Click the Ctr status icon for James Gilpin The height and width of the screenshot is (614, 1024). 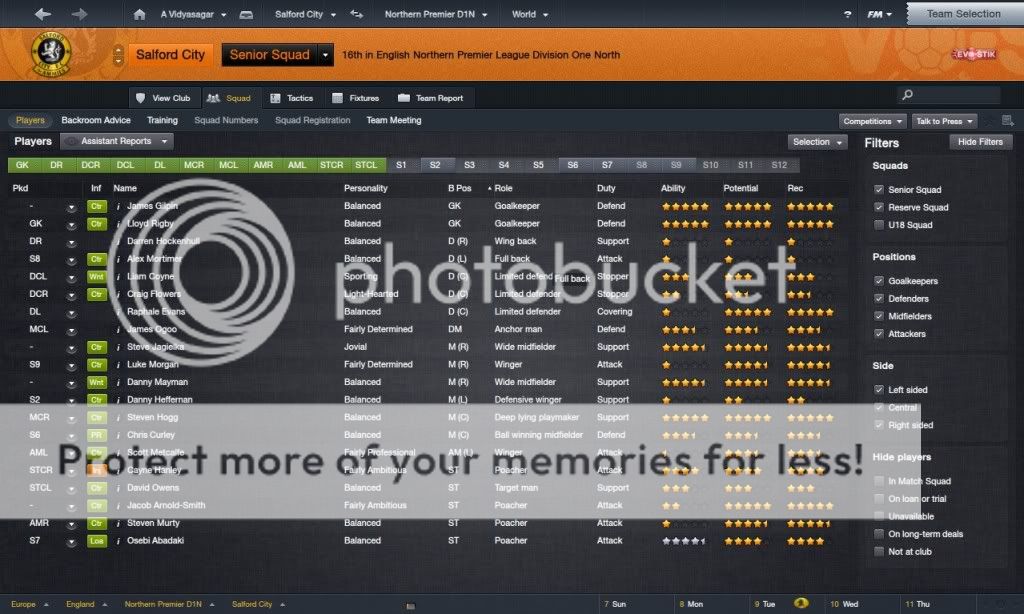click(x=97, y=206)
